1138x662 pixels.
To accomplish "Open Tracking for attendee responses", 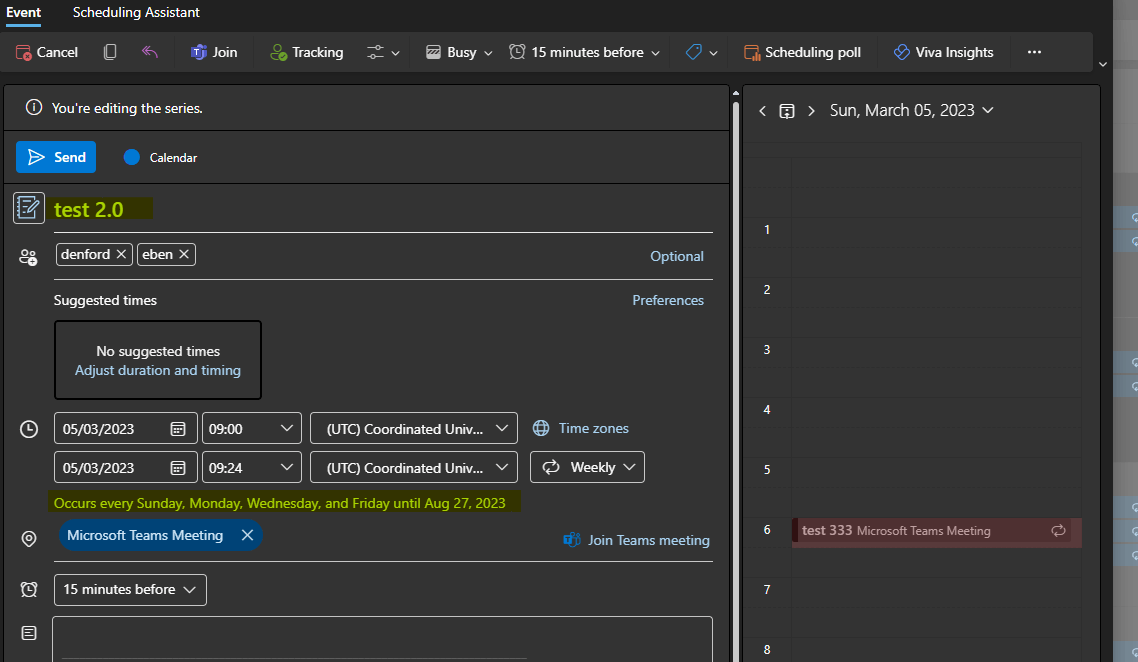I will point(306,52).
